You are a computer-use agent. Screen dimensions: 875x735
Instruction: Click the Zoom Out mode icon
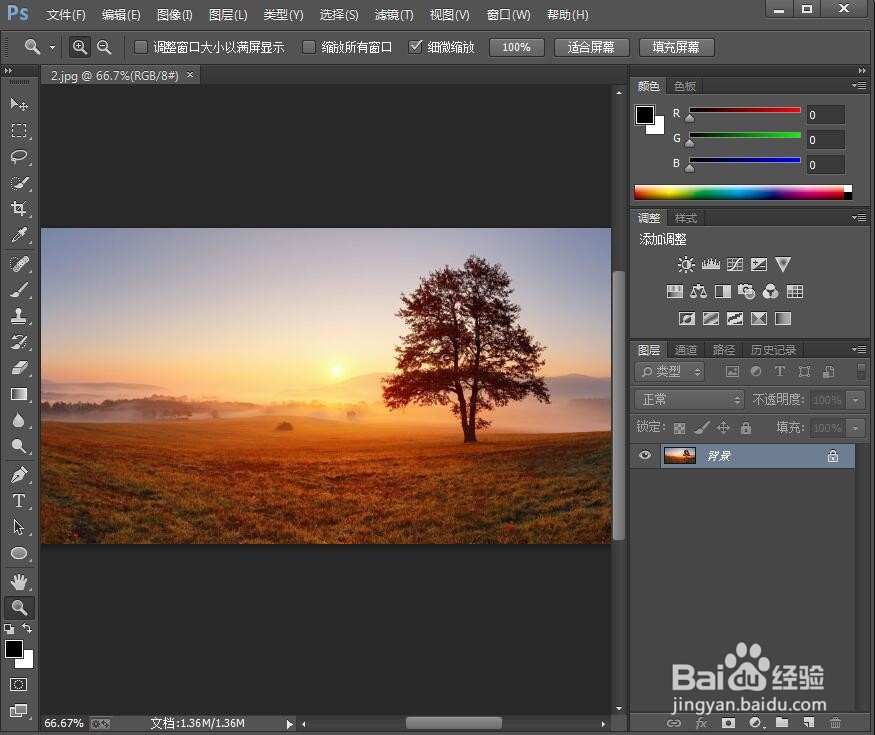[x=104, y=47]
